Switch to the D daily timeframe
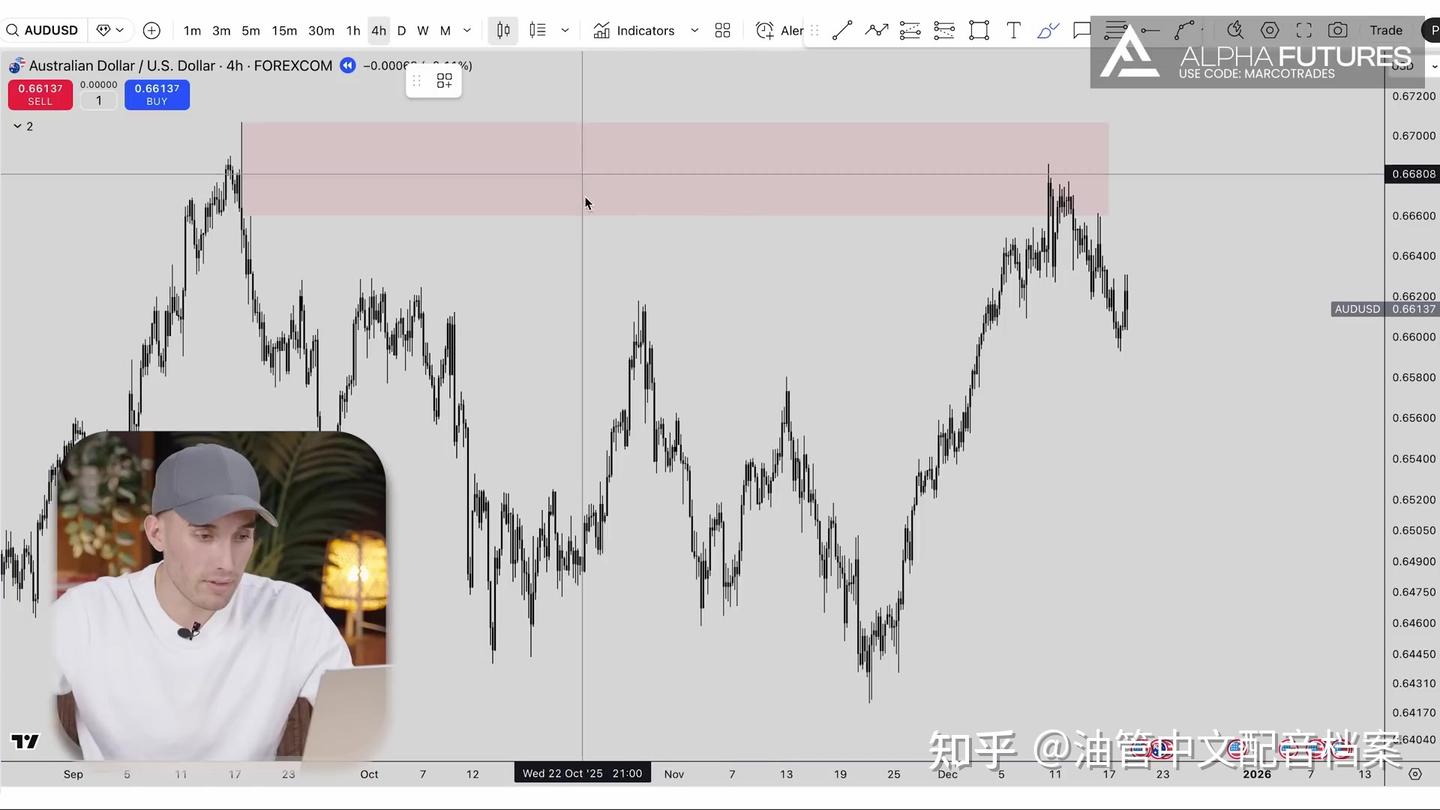 (401, 30)
